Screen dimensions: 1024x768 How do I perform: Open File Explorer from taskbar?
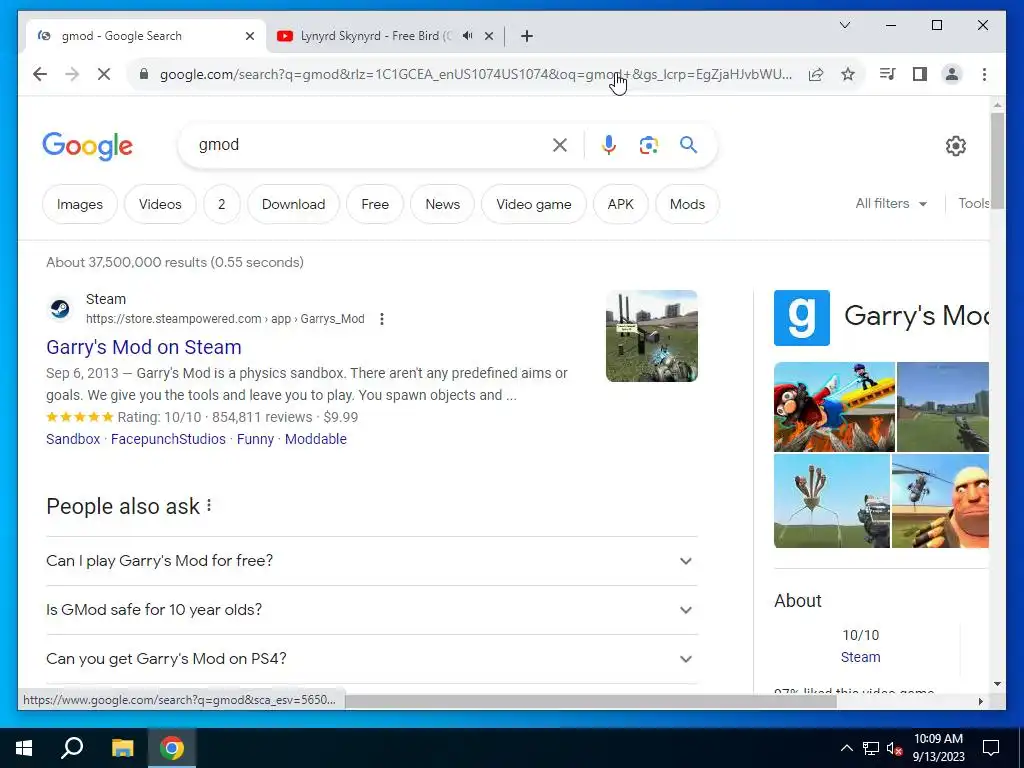122,748
